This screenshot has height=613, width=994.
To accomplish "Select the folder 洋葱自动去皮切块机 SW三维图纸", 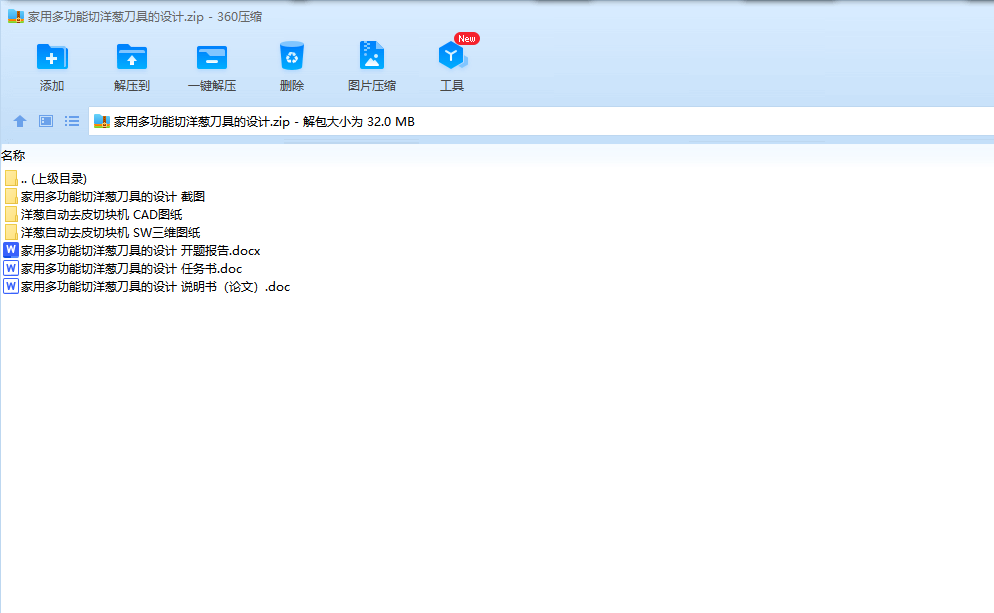I will click(x=102, y=233).
